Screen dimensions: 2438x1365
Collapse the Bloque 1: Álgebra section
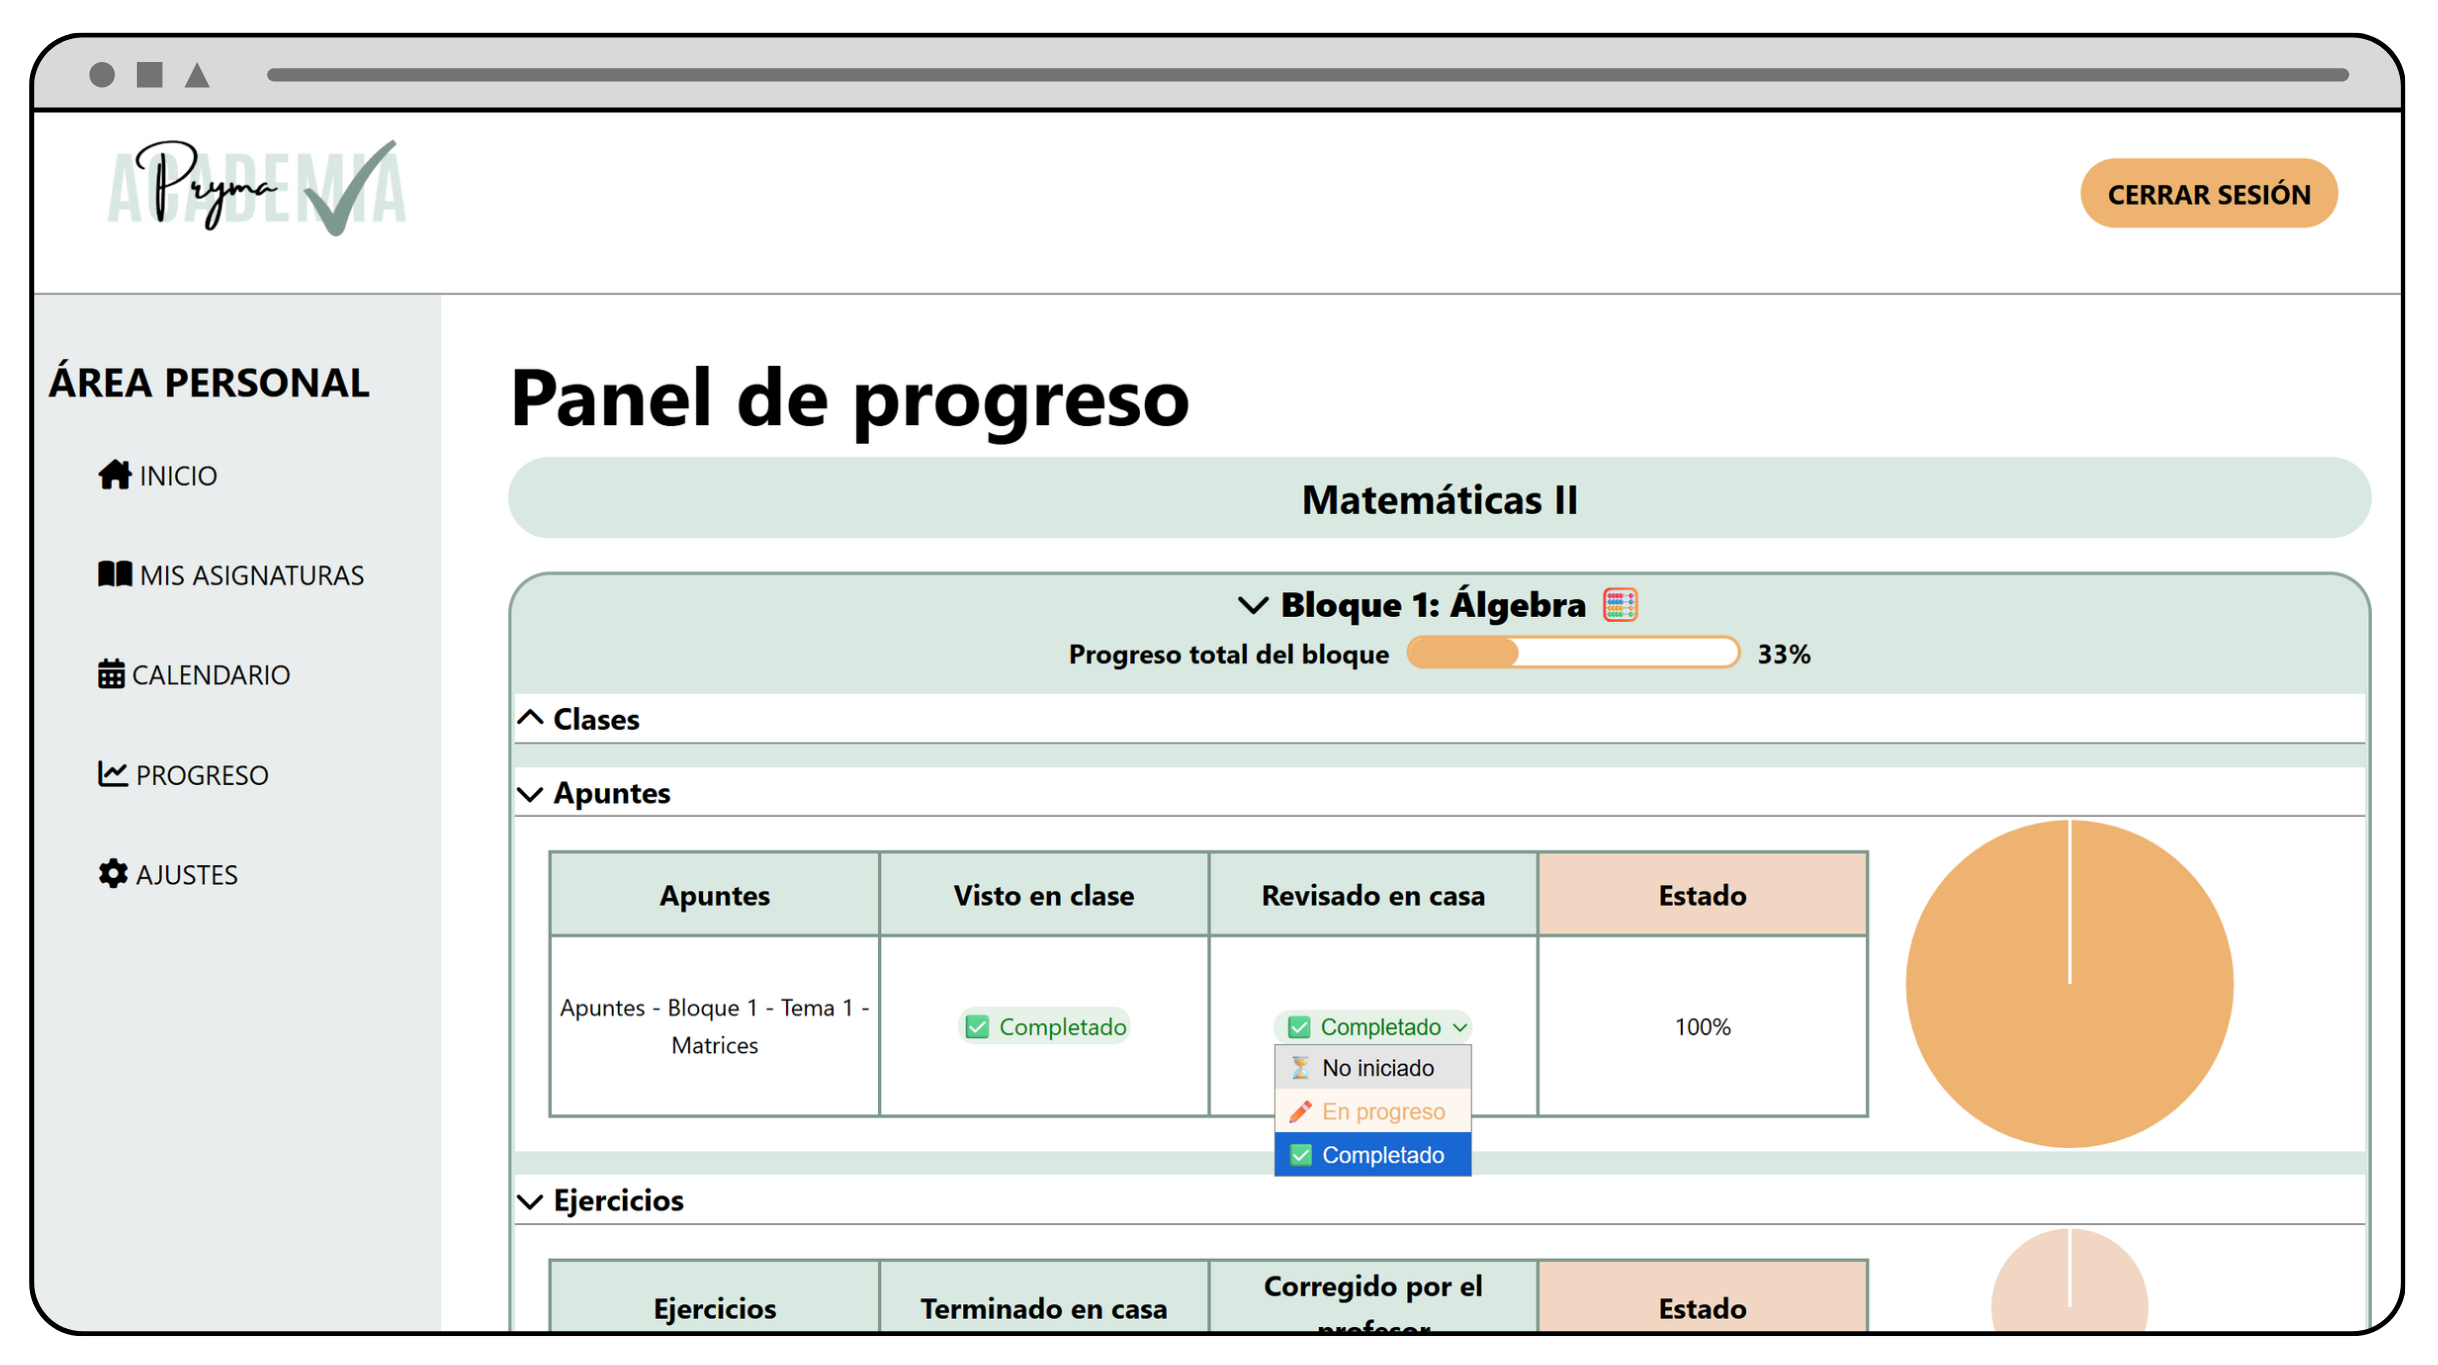[x=1252, y=605]
